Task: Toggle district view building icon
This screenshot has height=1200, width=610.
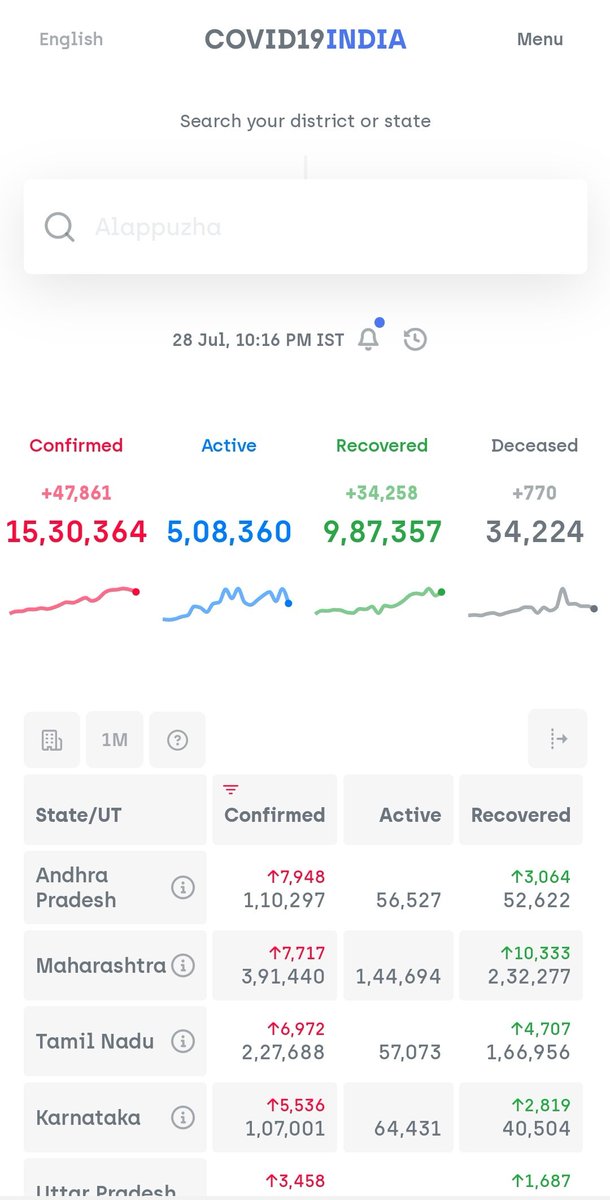Action: (52, 740)
